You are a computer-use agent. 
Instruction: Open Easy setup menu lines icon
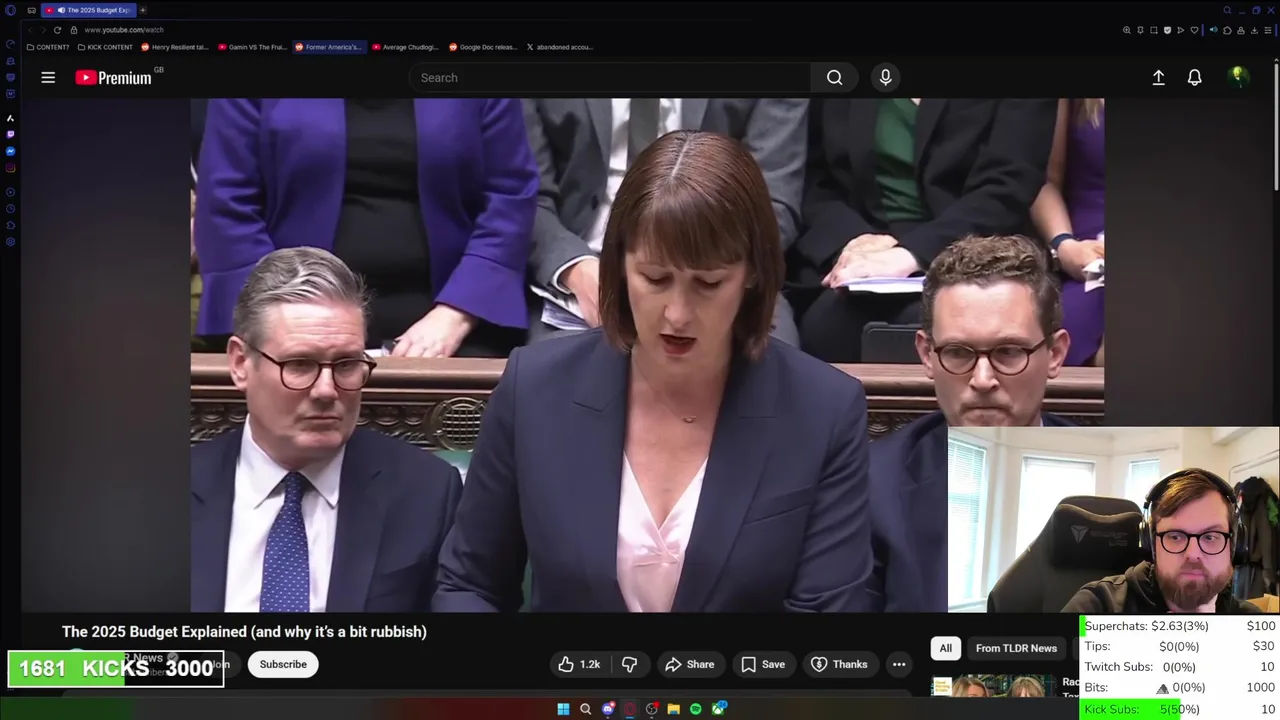1268,30
